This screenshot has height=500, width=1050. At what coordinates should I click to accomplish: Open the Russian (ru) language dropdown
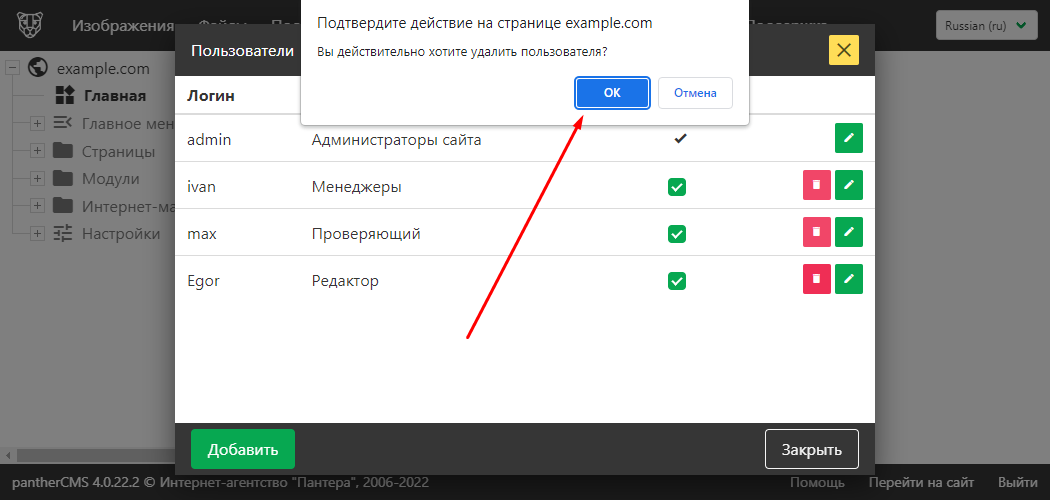pyautogui.click(x=986, y=25)
